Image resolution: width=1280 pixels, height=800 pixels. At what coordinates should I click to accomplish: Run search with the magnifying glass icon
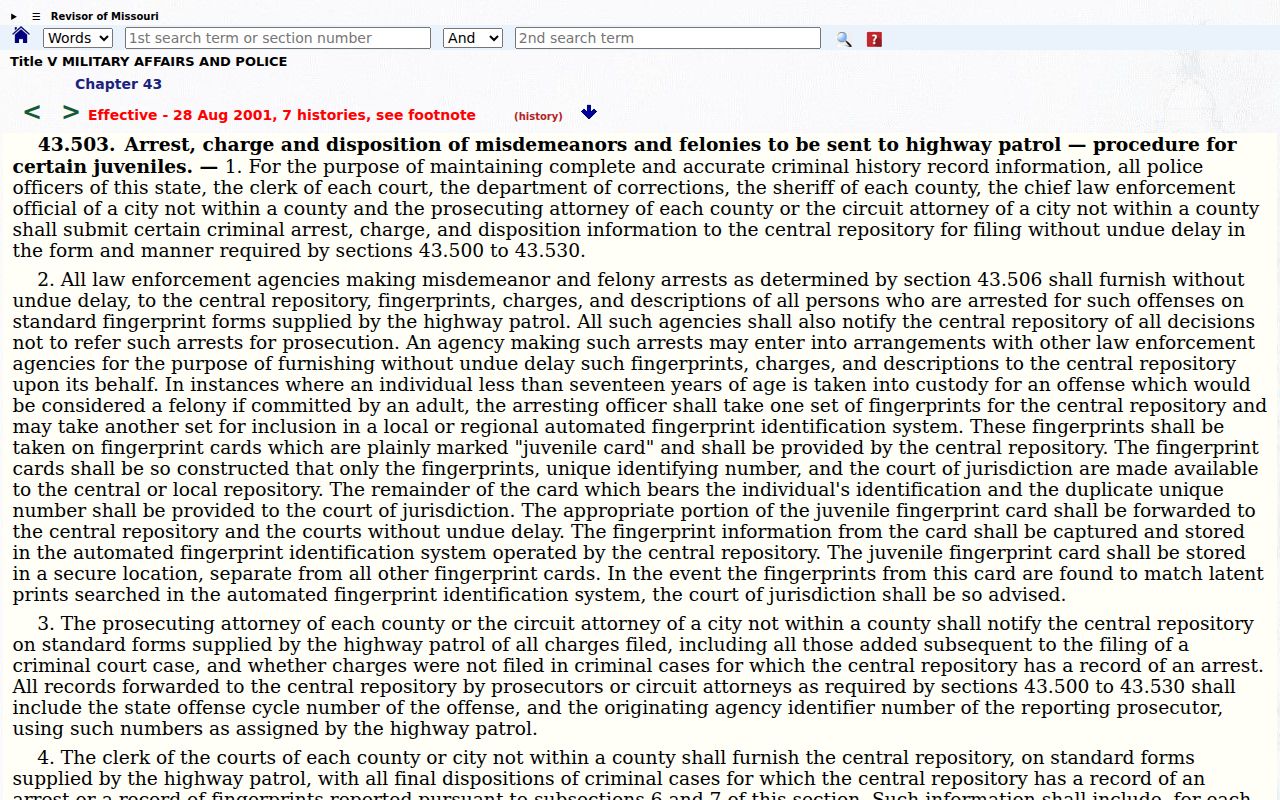click(844, 39)
